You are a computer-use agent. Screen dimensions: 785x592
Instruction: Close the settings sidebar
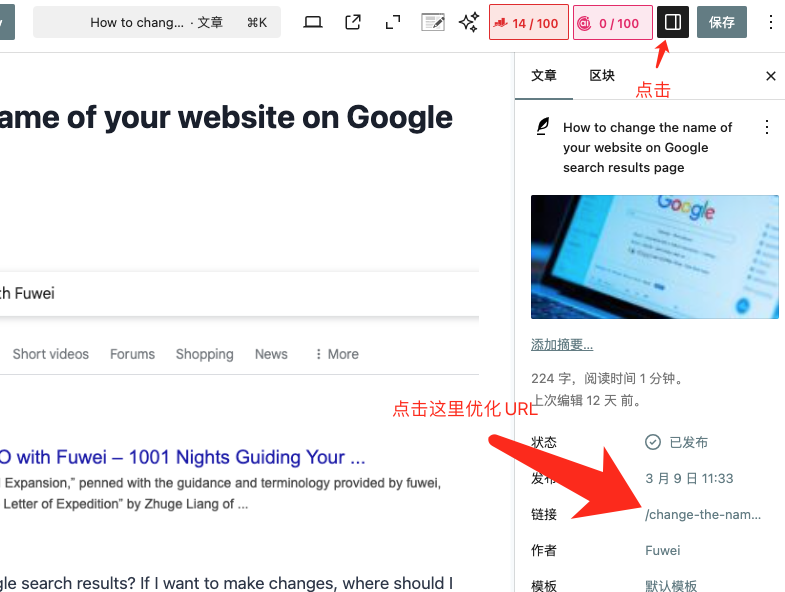tap(770, 76)
